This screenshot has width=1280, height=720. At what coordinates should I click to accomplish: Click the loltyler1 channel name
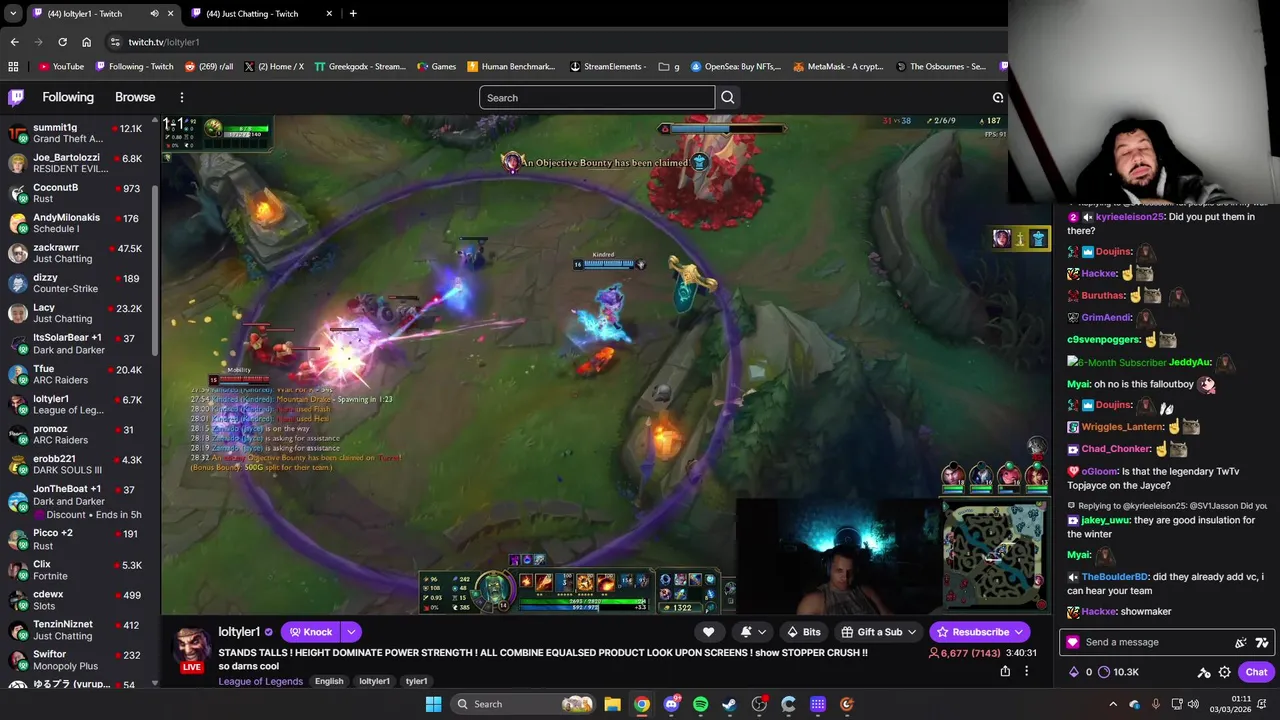239,632
